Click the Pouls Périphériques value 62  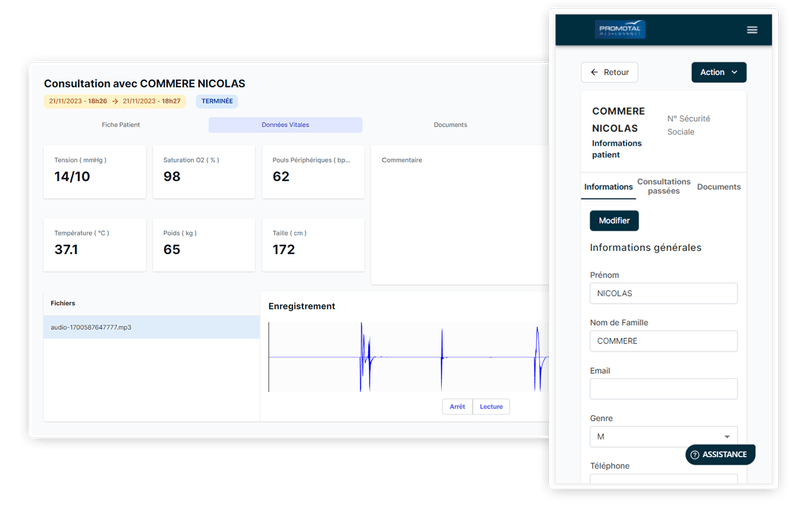[x=281, y=176]
